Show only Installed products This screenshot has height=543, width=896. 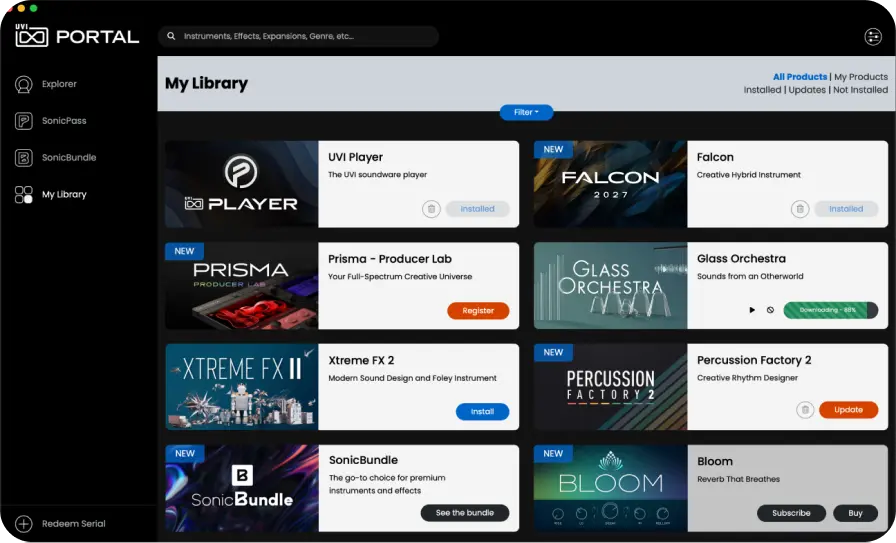762,90
